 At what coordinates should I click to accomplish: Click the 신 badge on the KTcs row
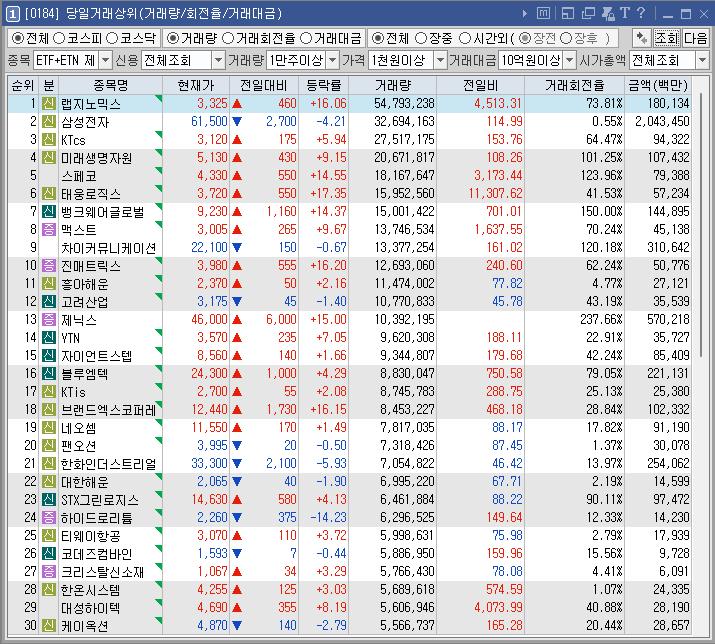pos(49,140)
